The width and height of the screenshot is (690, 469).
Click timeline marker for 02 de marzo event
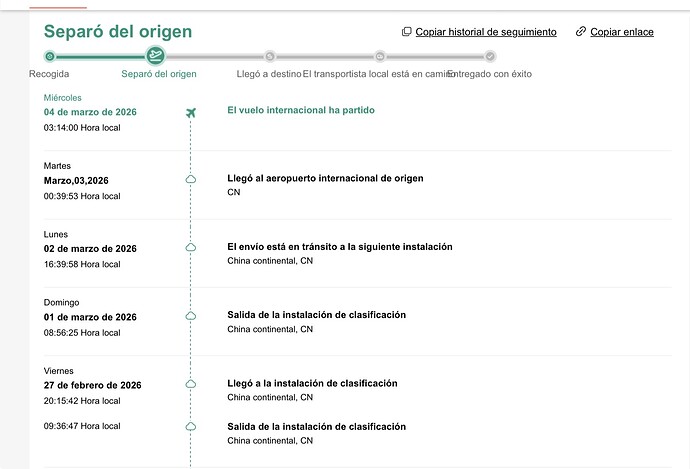(191, 247)
